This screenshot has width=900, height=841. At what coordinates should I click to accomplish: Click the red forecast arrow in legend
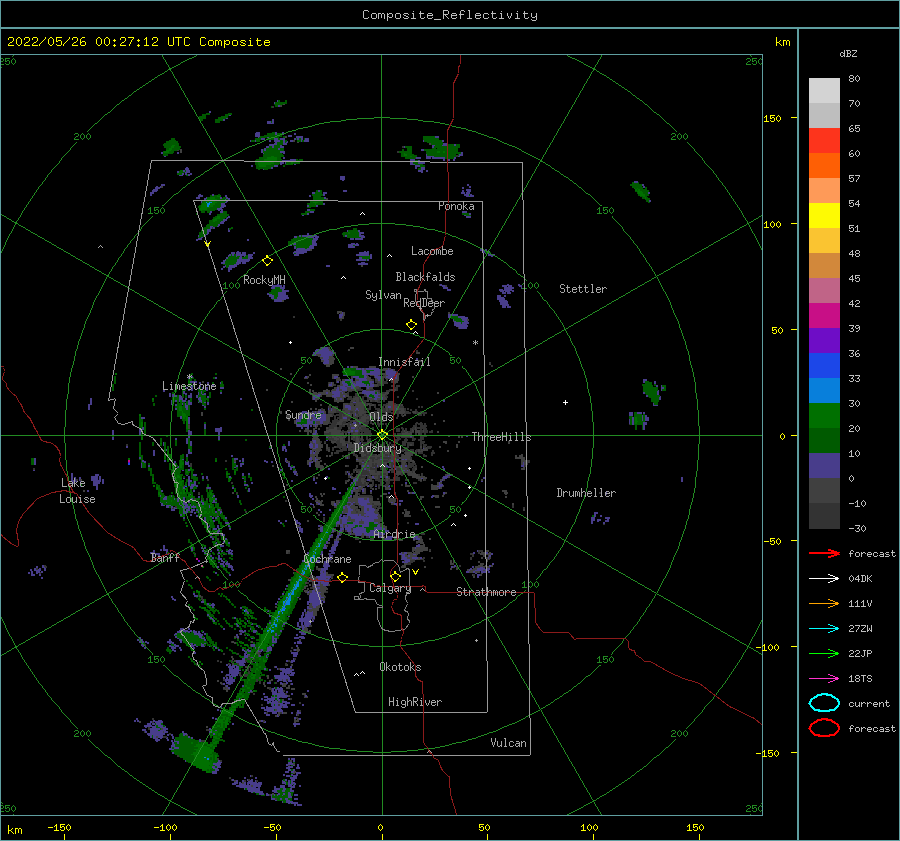pyautogui.click(x=824, y=553)
